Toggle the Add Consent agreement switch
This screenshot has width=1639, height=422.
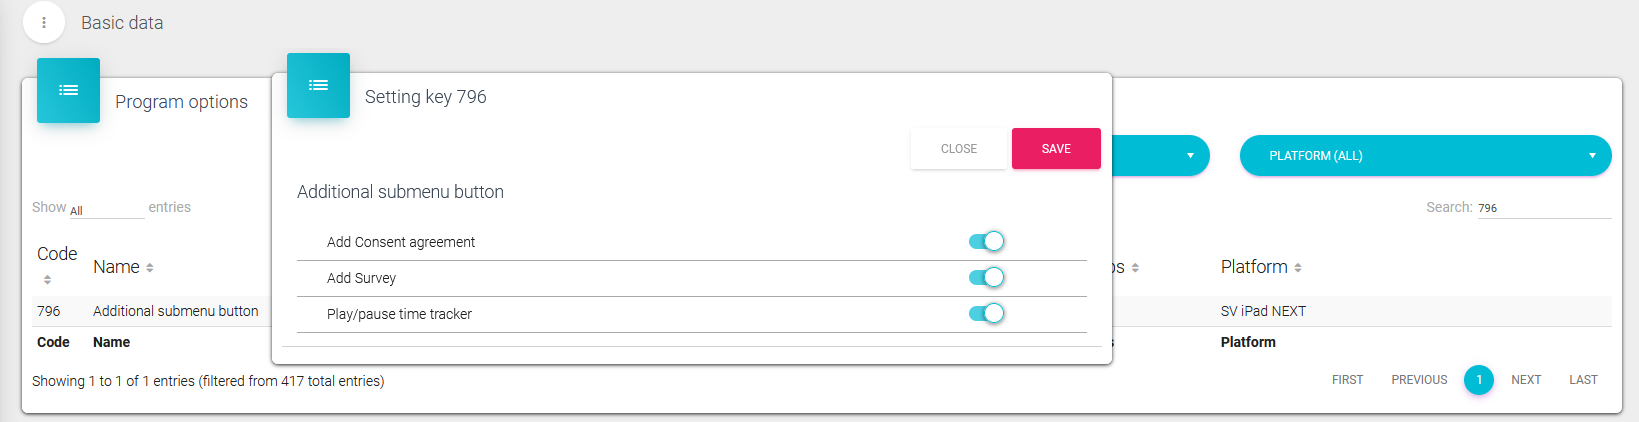(x=986, y=241)
